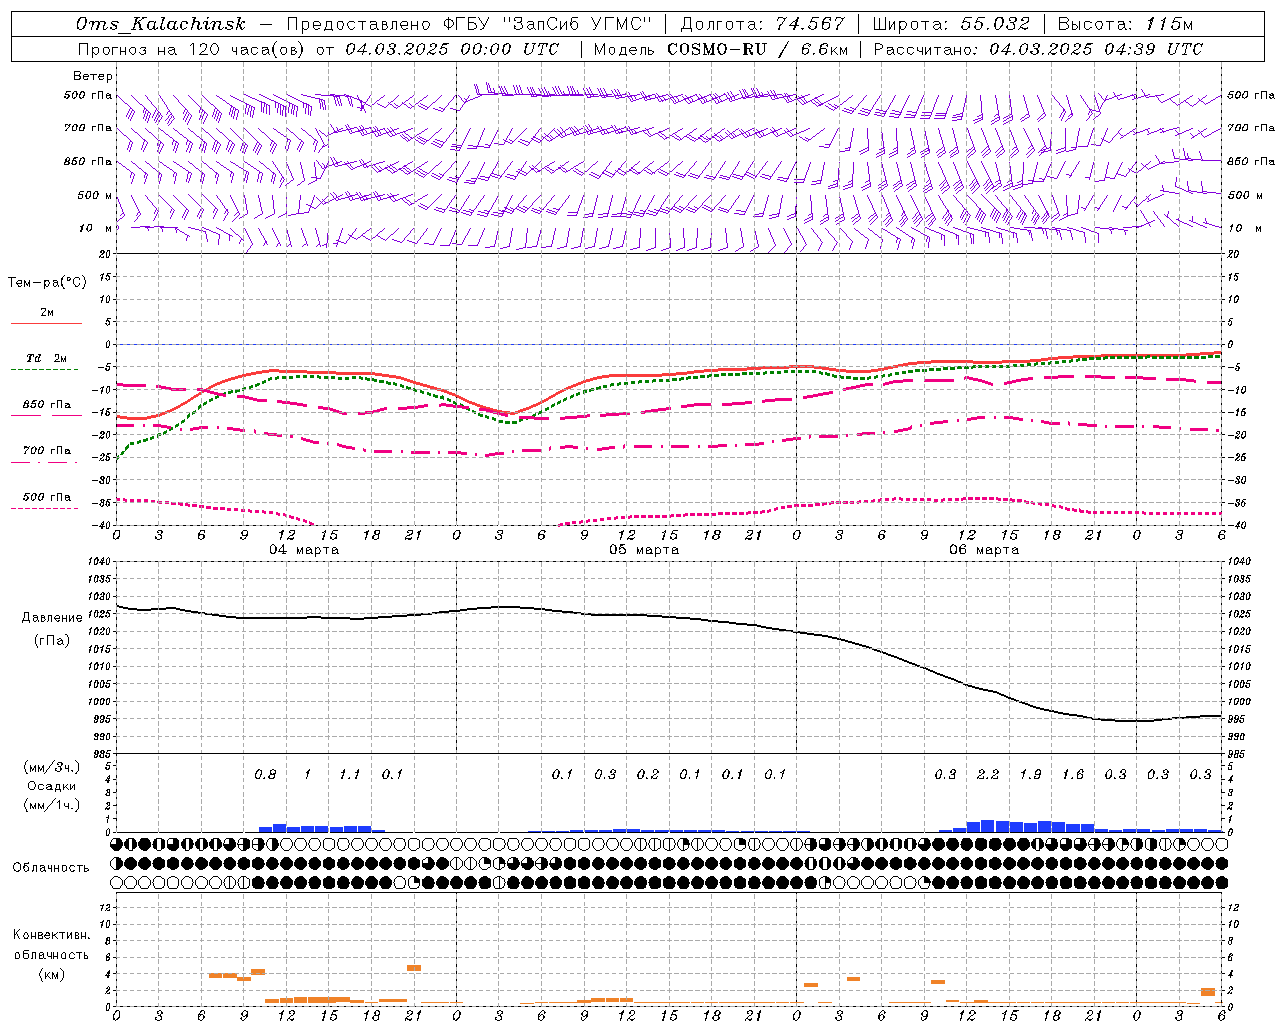Screen dimensions: 1280x1024
Task: Click the Ветер wind panel label
Action: 92,76
